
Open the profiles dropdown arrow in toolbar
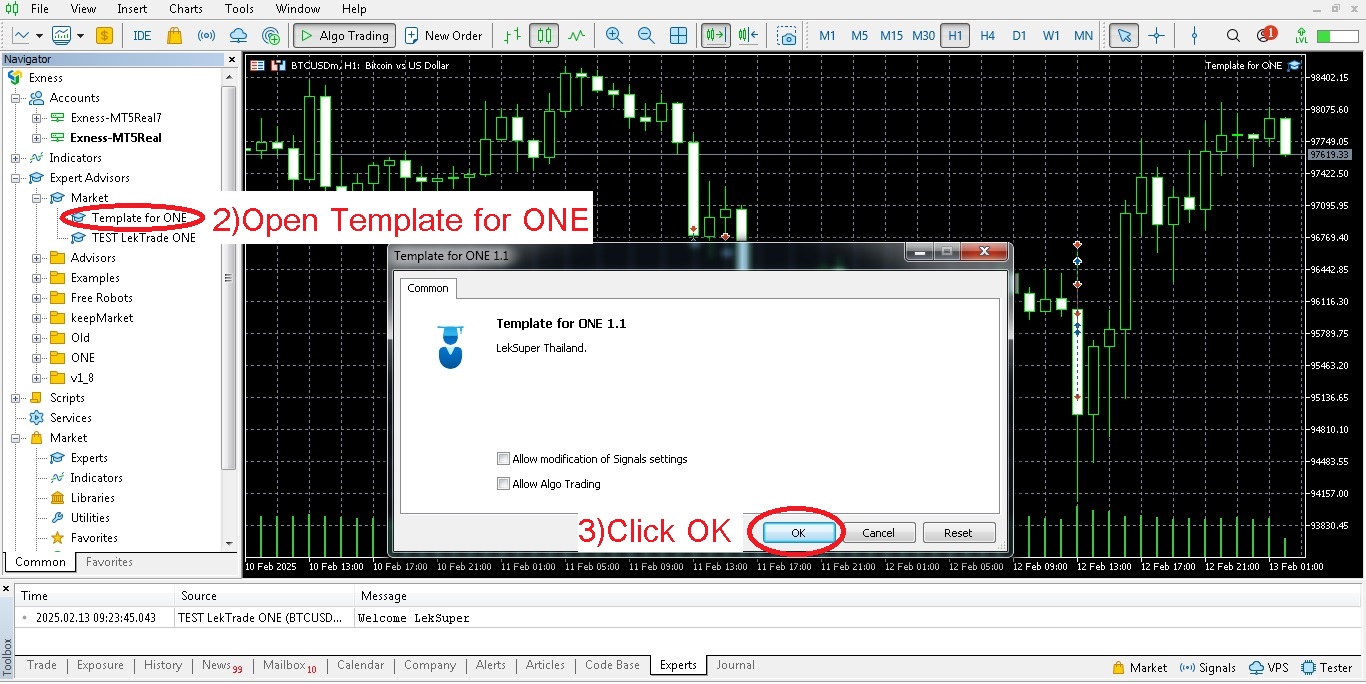point(80,36)
